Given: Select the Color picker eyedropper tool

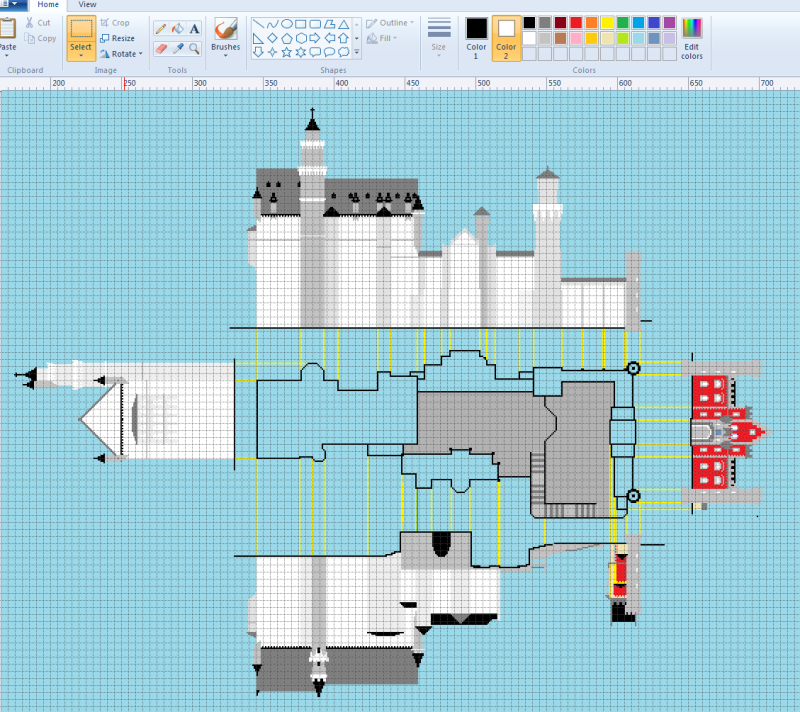Looking at the screenshot, I should click(178, 48).
